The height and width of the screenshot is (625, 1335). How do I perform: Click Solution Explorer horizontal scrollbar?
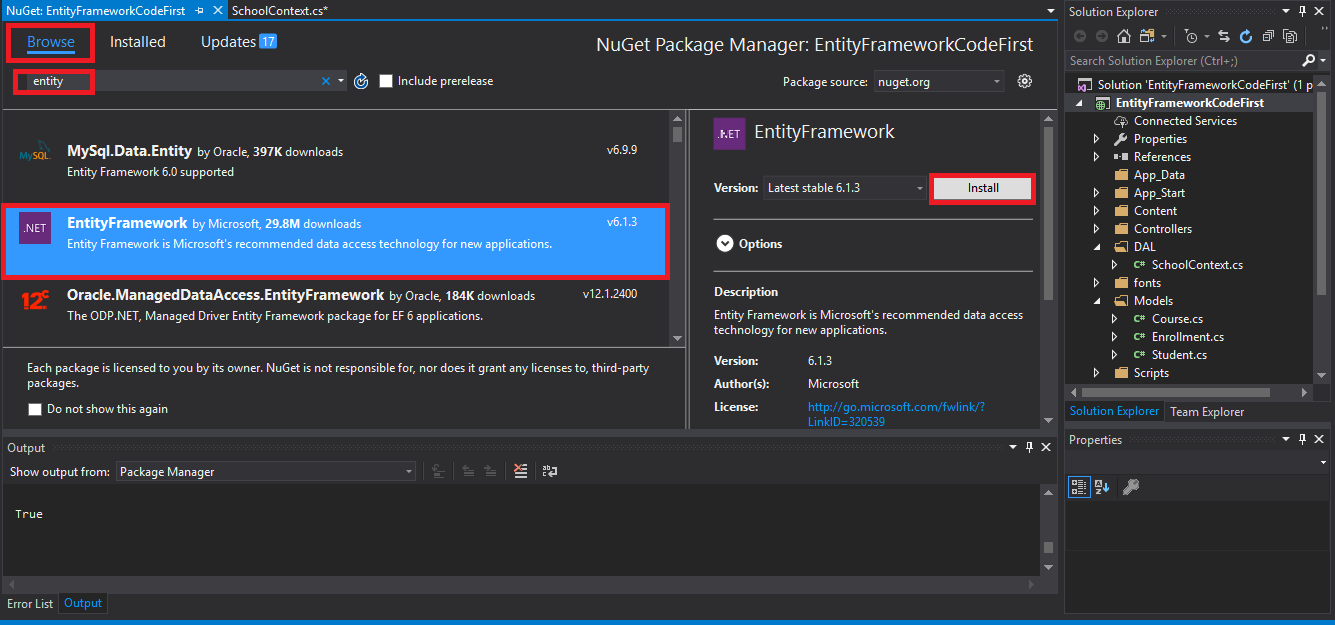pos(1176,392)
